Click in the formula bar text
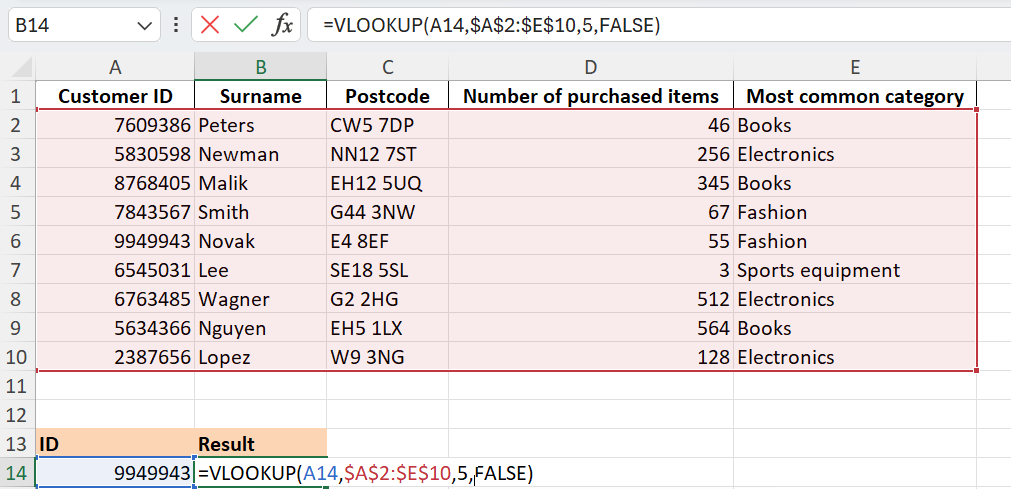The image size is (1011, 489). pos(660,25)
